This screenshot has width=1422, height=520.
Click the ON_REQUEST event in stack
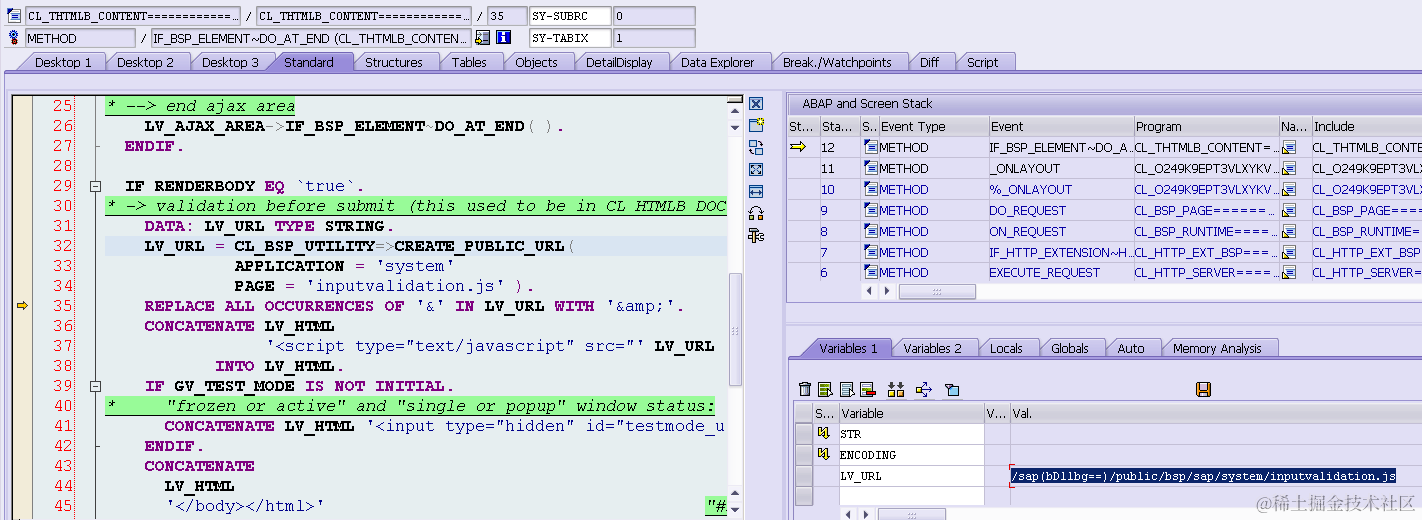(x=1027, y=231)
